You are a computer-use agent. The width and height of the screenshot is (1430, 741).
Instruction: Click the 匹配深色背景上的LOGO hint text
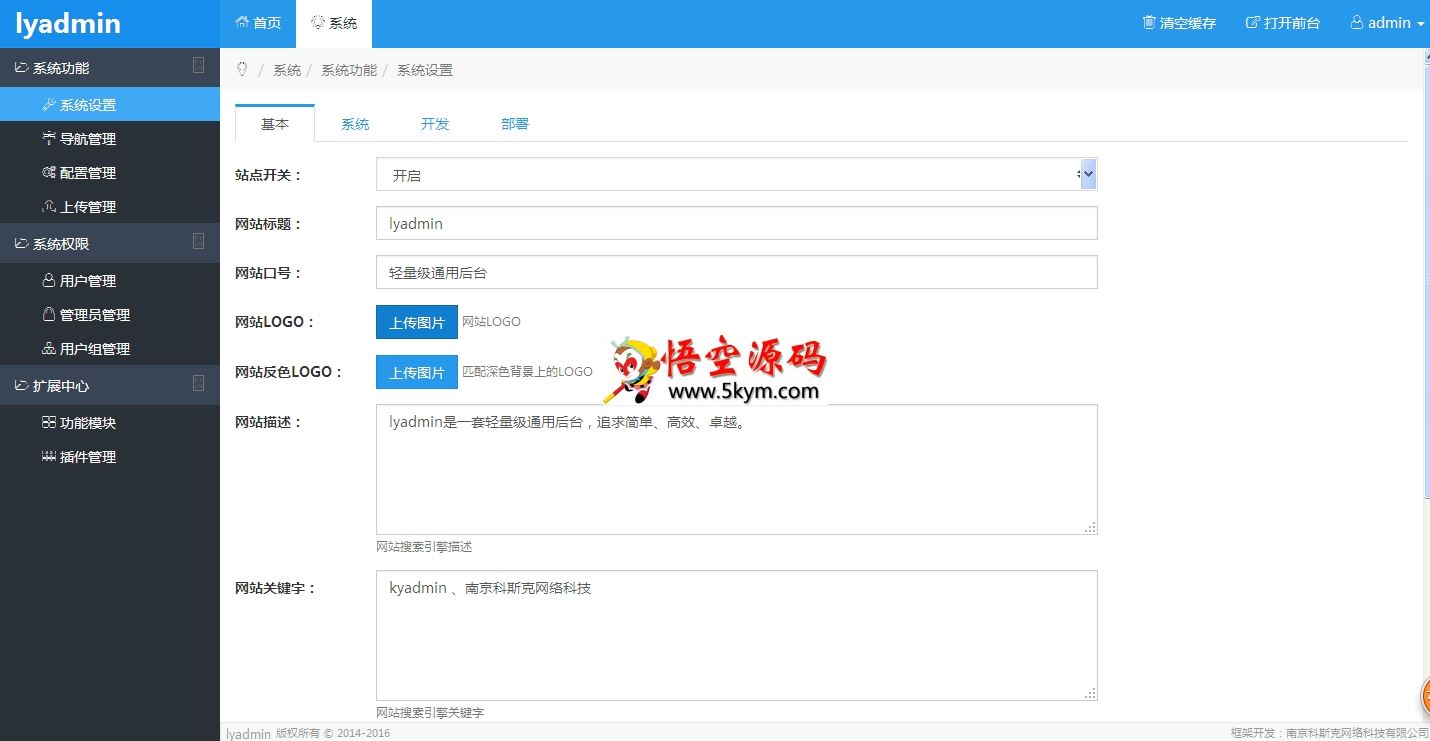point(527,372)
